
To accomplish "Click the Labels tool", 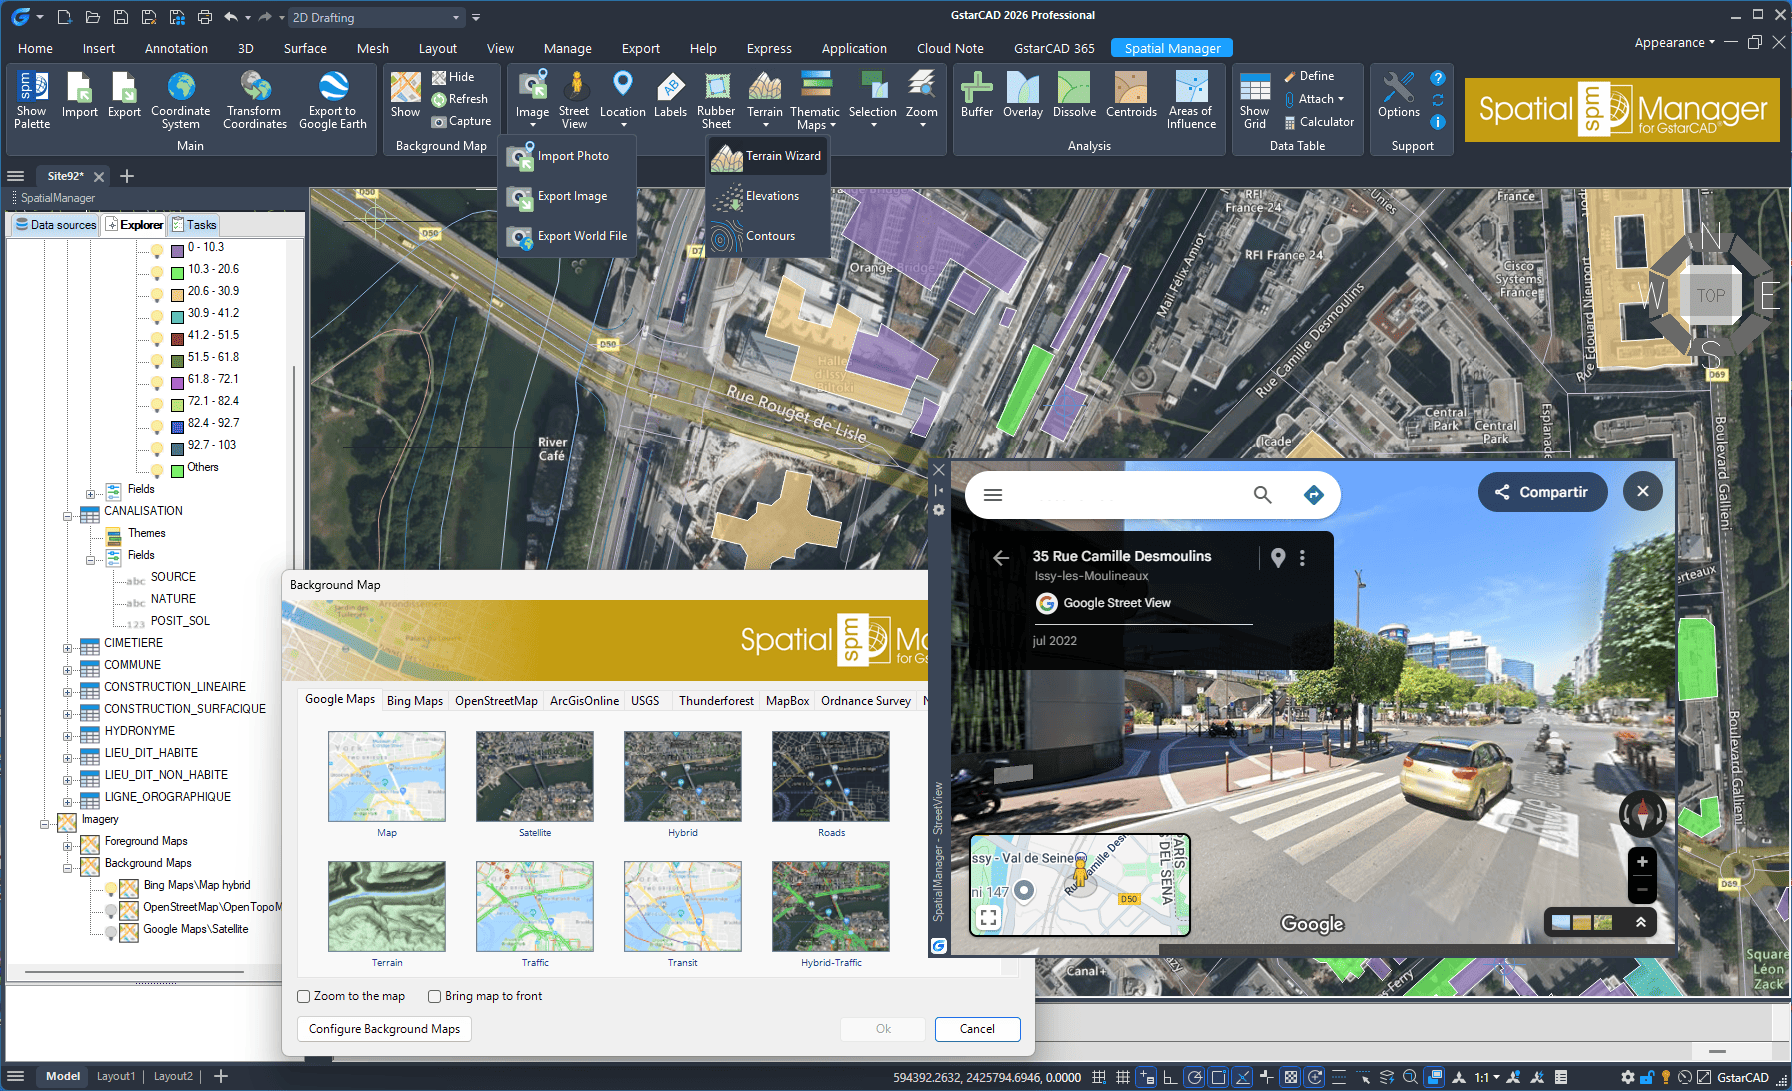I will point(670,96).
